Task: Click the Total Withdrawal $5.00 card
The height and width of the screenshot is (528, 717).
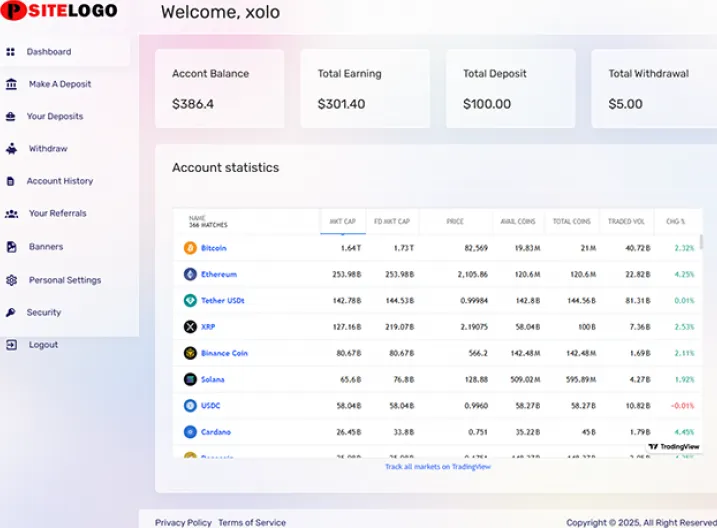Action: pos(654,89)
